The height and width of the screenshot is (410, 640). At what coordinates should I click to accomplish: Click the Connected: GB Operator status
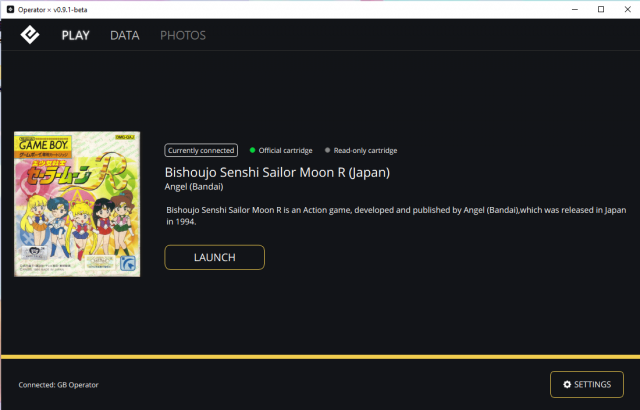(x=58, y=385)
